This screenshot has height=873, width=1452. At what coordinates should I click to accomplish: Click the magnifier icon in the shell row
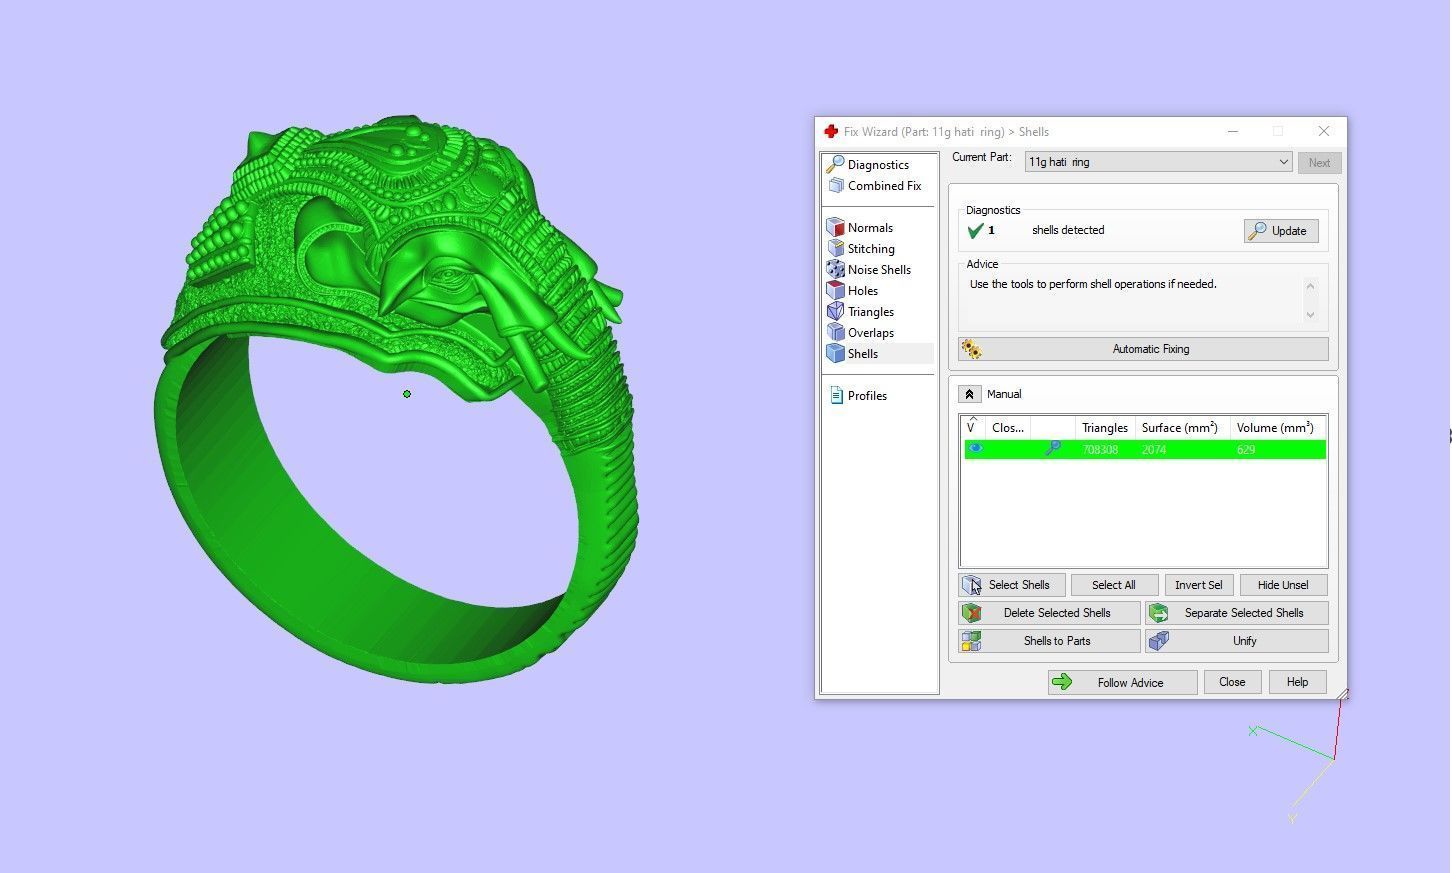[1052, 449]
